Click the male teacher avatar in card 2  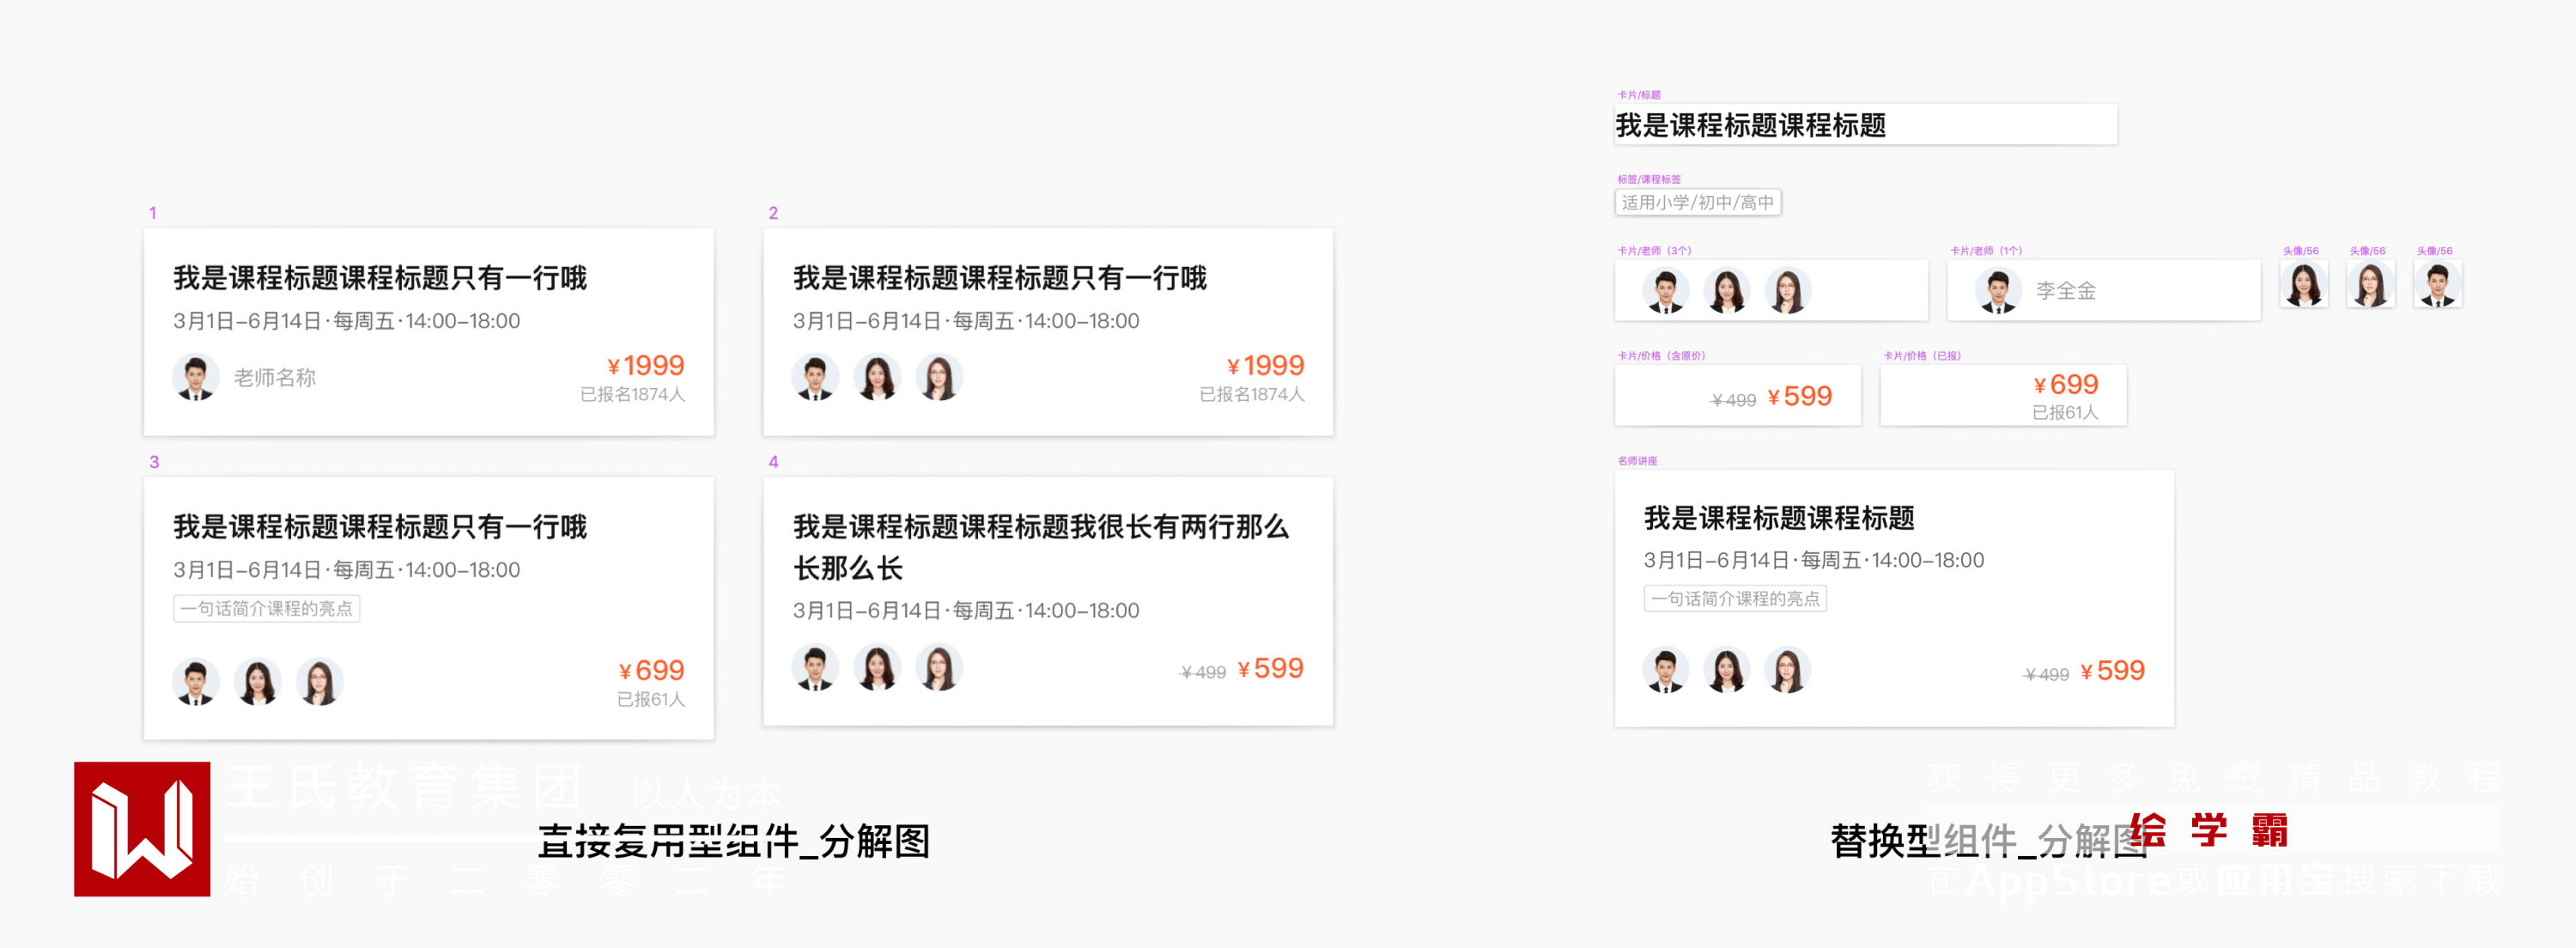[x=815, y=377]
